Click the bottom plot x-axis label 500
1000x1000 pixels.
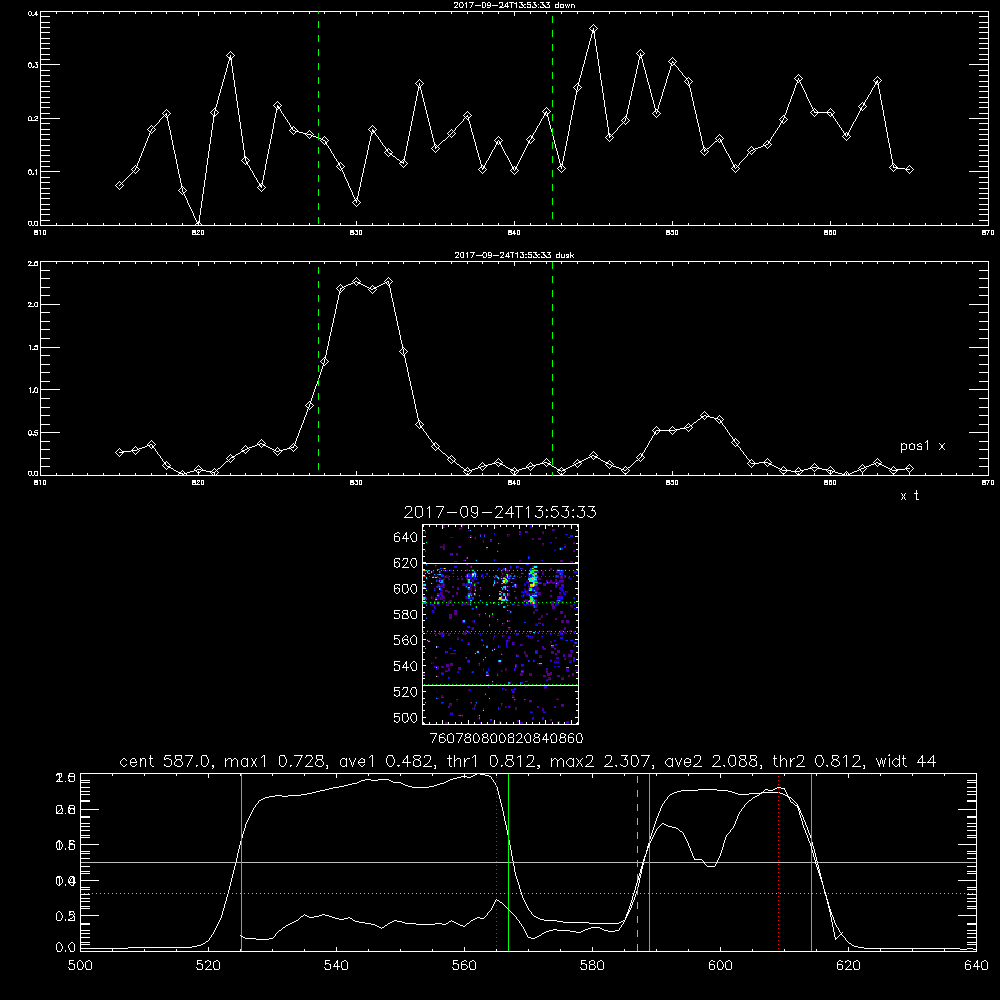click(80, 966)
